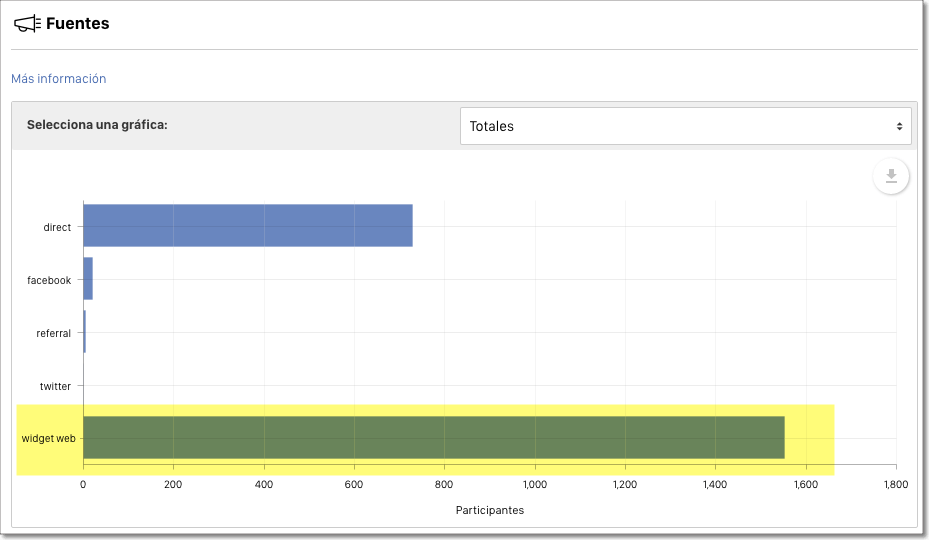Open the Más información link
This screenshot has height=540, width=929.
[x=58, y=79]
